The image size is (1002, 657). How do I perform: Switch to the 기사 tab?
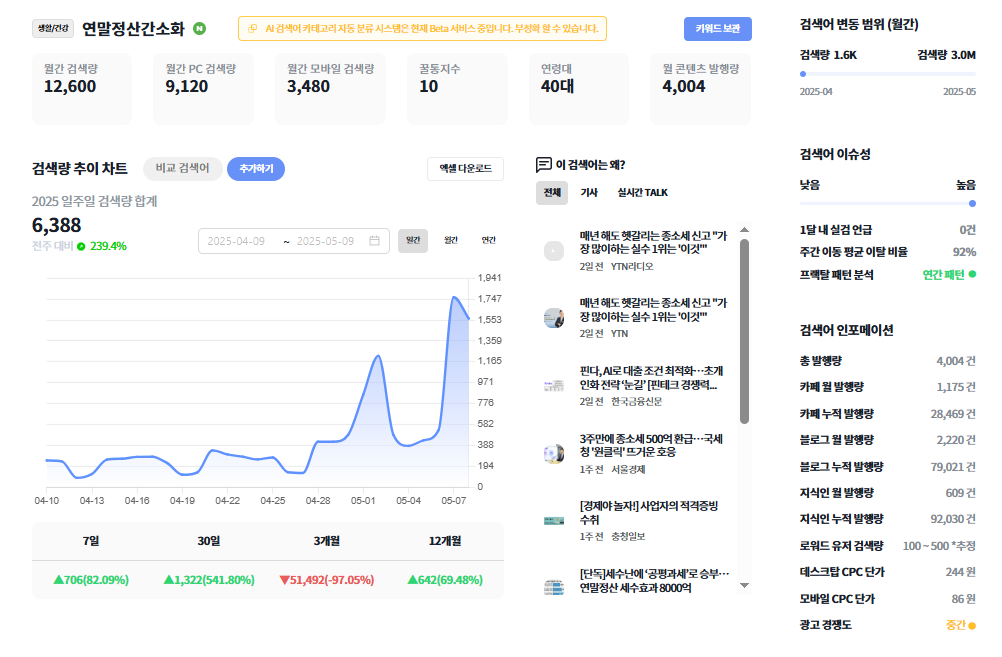coord(589,192)
